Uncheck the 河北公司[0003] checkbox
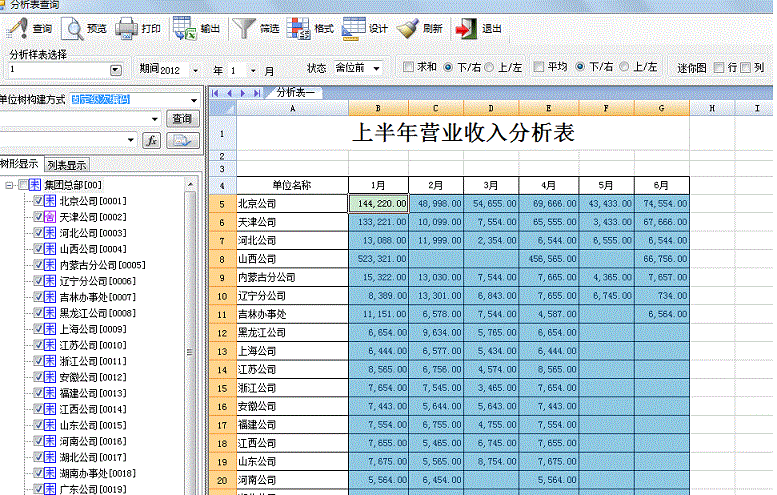Image resolution: width=777 pixels, height=495 pixels. tap(38, 232)
